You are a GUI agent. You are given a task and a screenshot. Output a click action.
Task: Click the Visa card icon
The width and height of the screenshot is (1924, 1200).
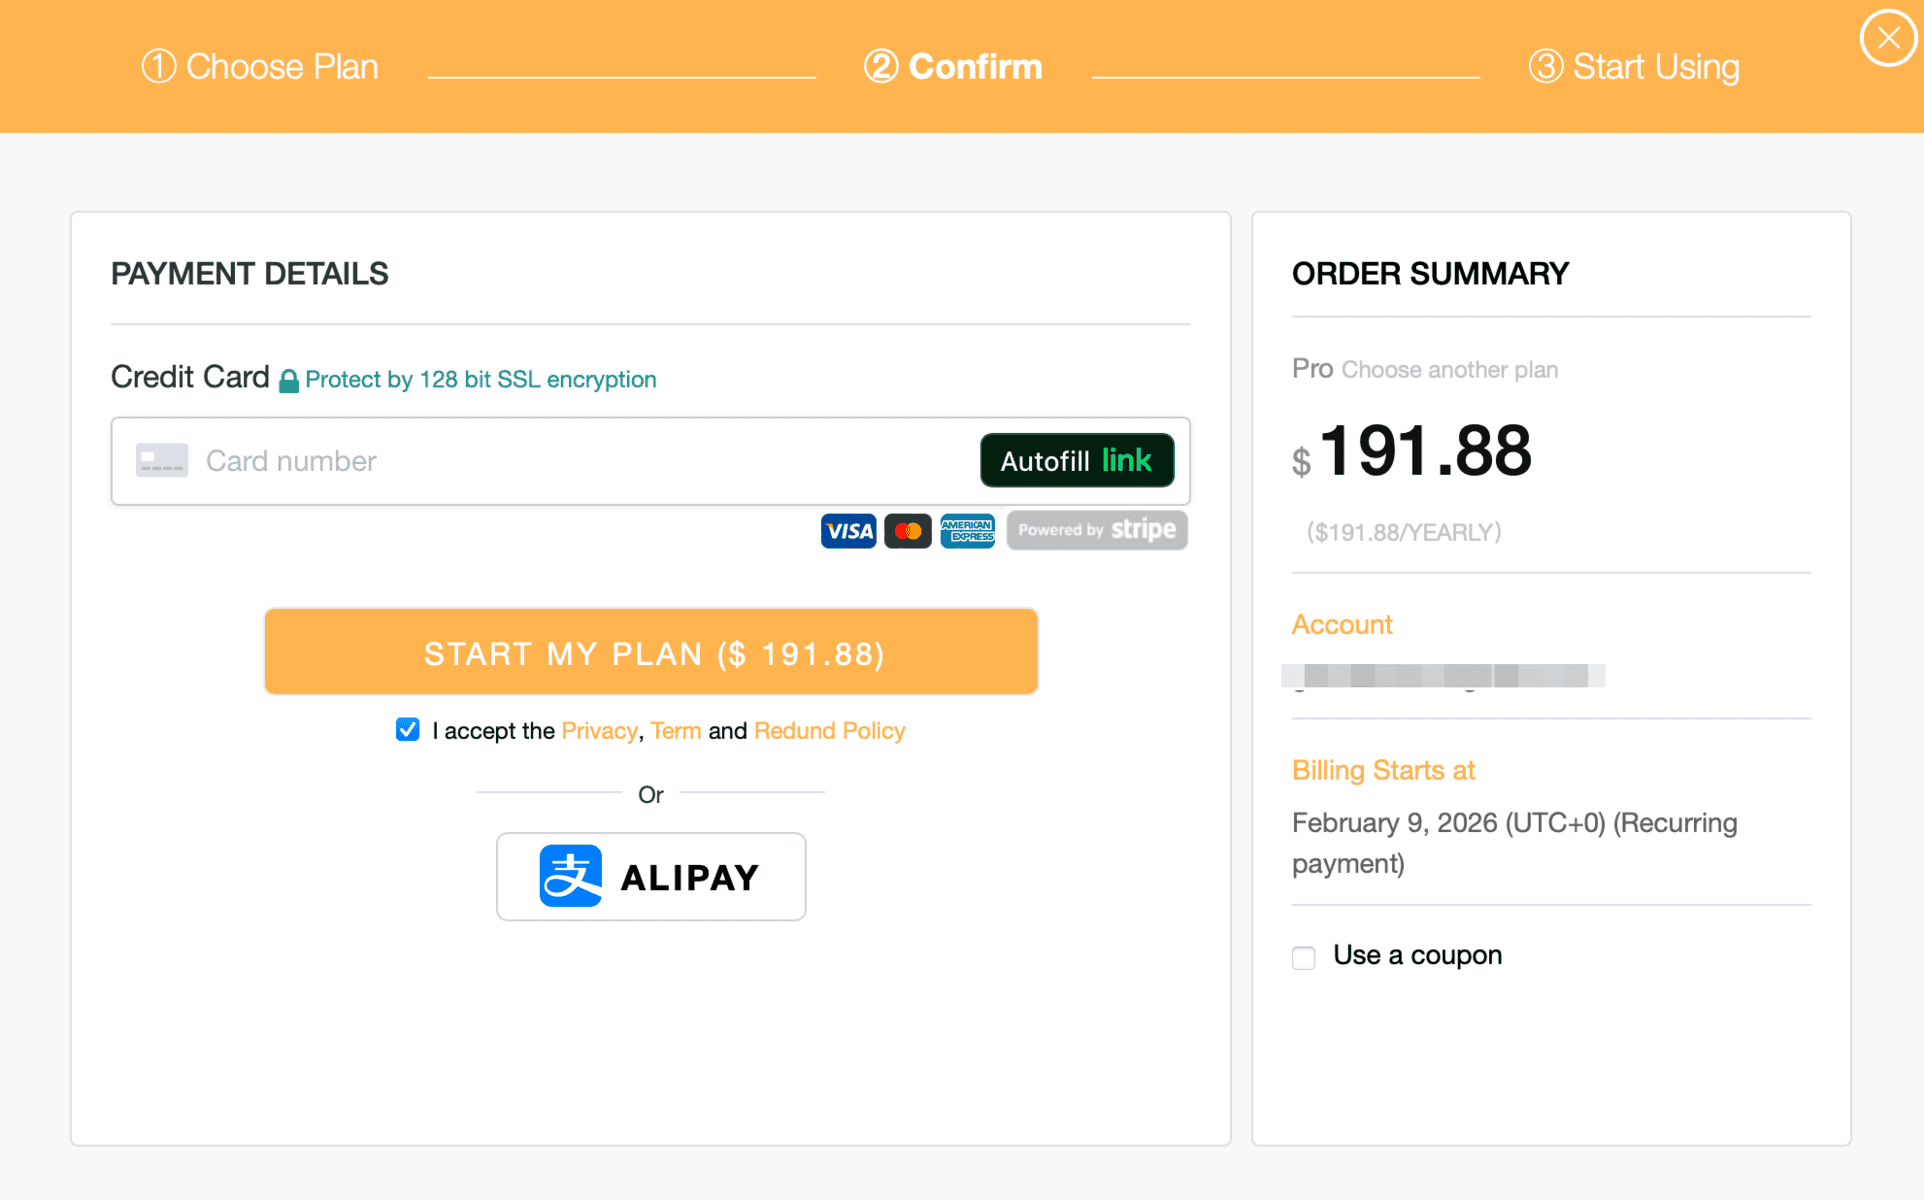848,531
